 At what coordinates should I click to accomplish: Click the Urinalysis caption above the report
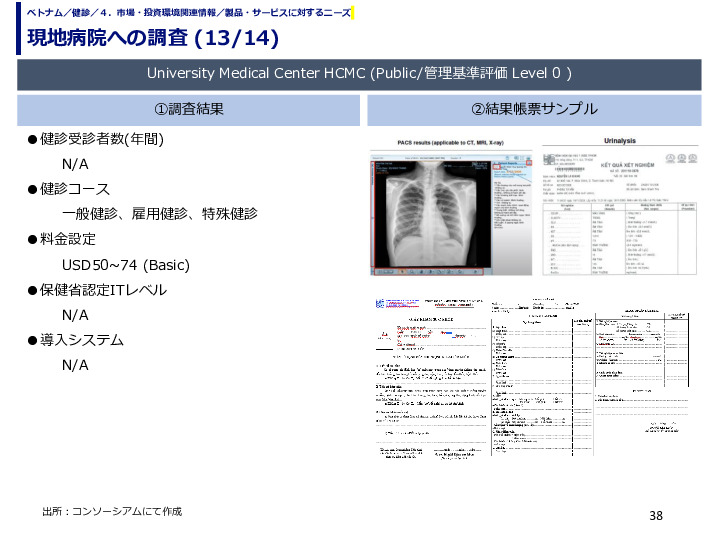point(620,141)
